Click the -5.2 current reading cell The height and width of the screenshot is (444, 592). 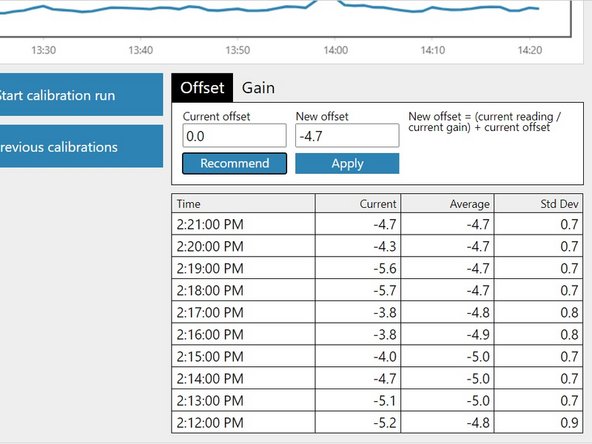click(358, 422)
